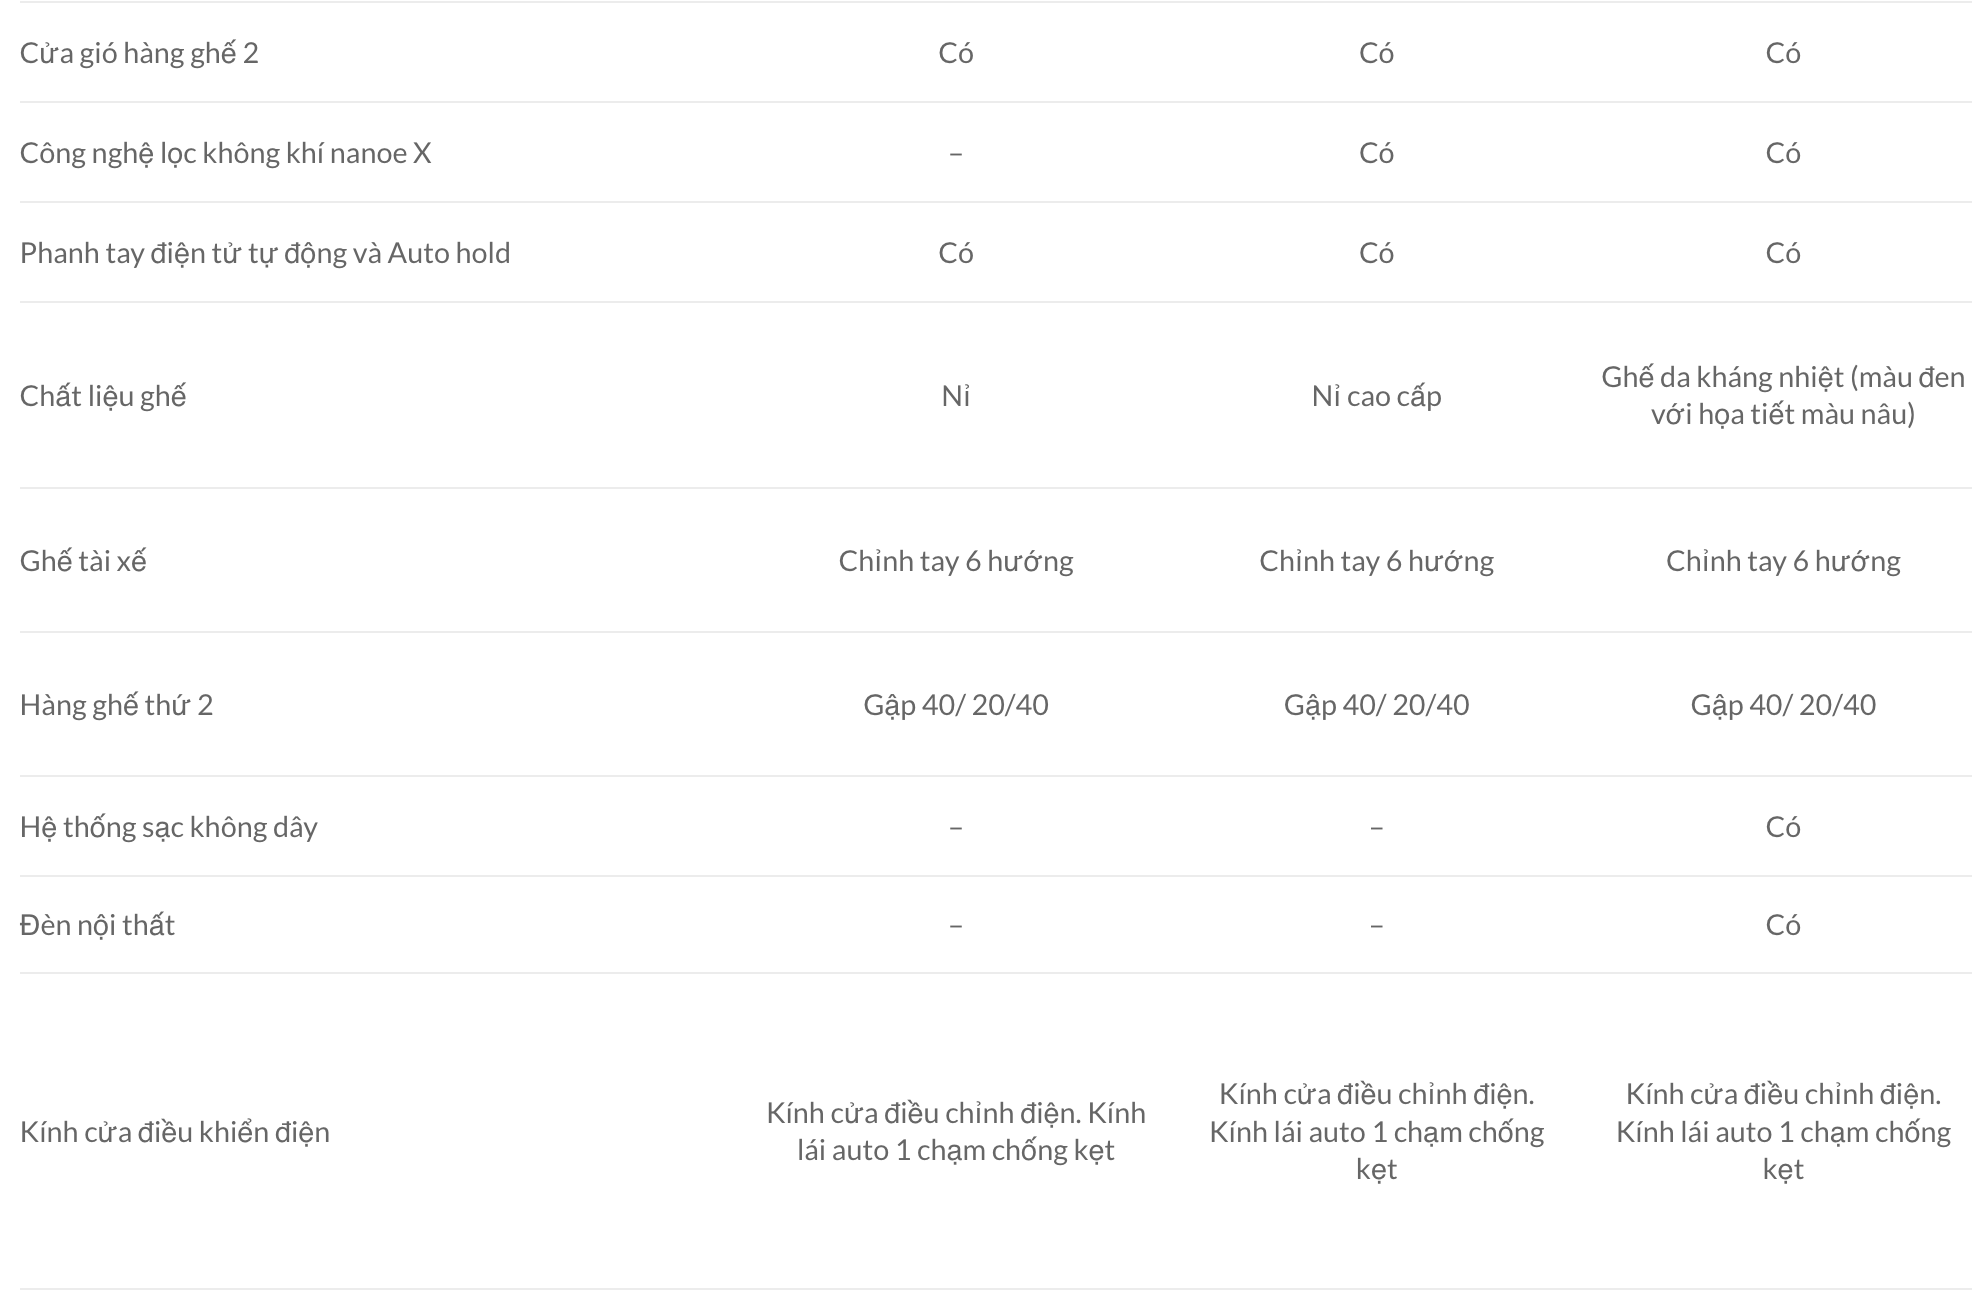Click the plain "Nỉ" seat material value
The image size is (1986, 1290).
[x=955, y=396]
